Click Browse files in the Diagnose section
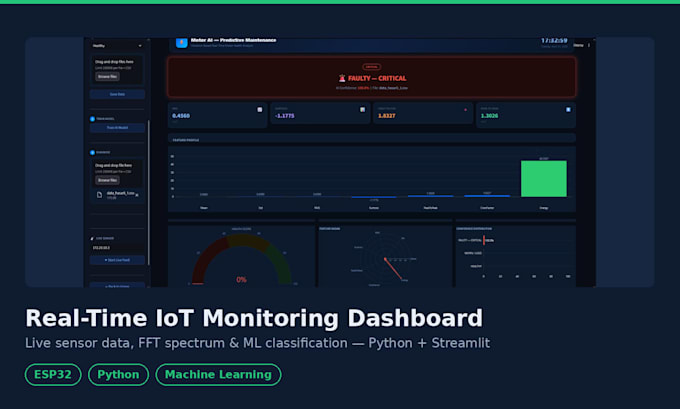The width and height of the screenshot is (680, 409). pos(108,180)
